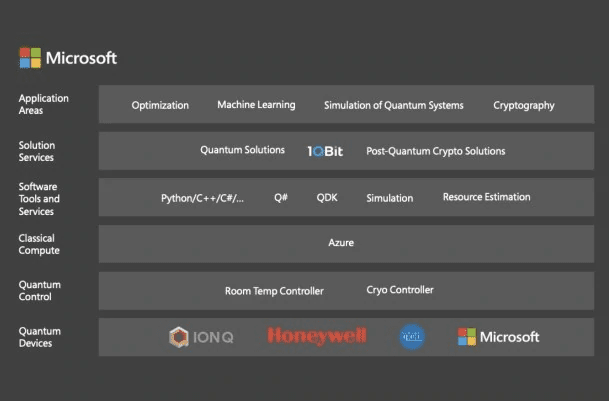Click the Python/C++/C#/... entry
The width and height of the screenshot is (609, 401).
click(202, 198)
